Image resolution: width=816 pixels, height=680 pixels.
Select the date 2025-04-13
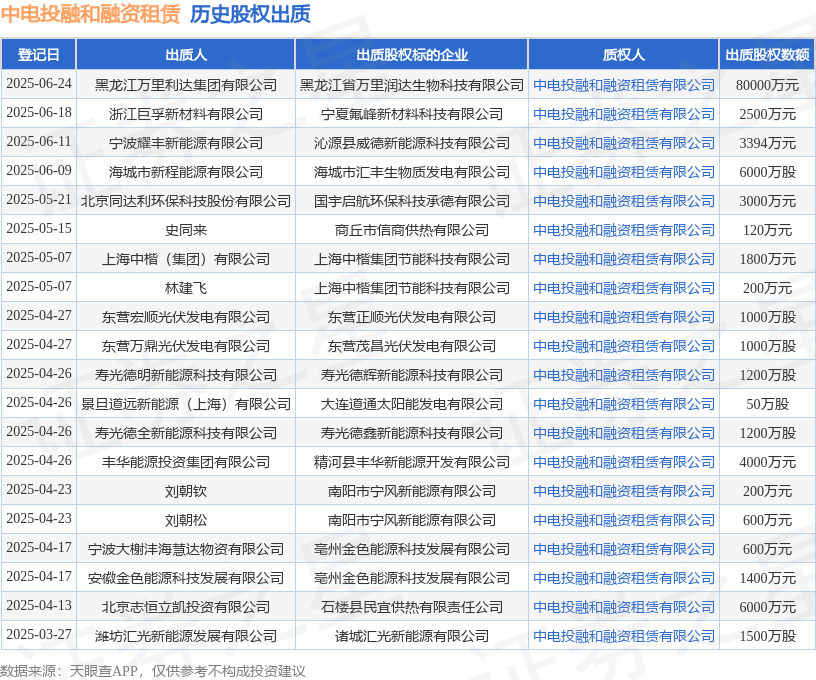39,606
